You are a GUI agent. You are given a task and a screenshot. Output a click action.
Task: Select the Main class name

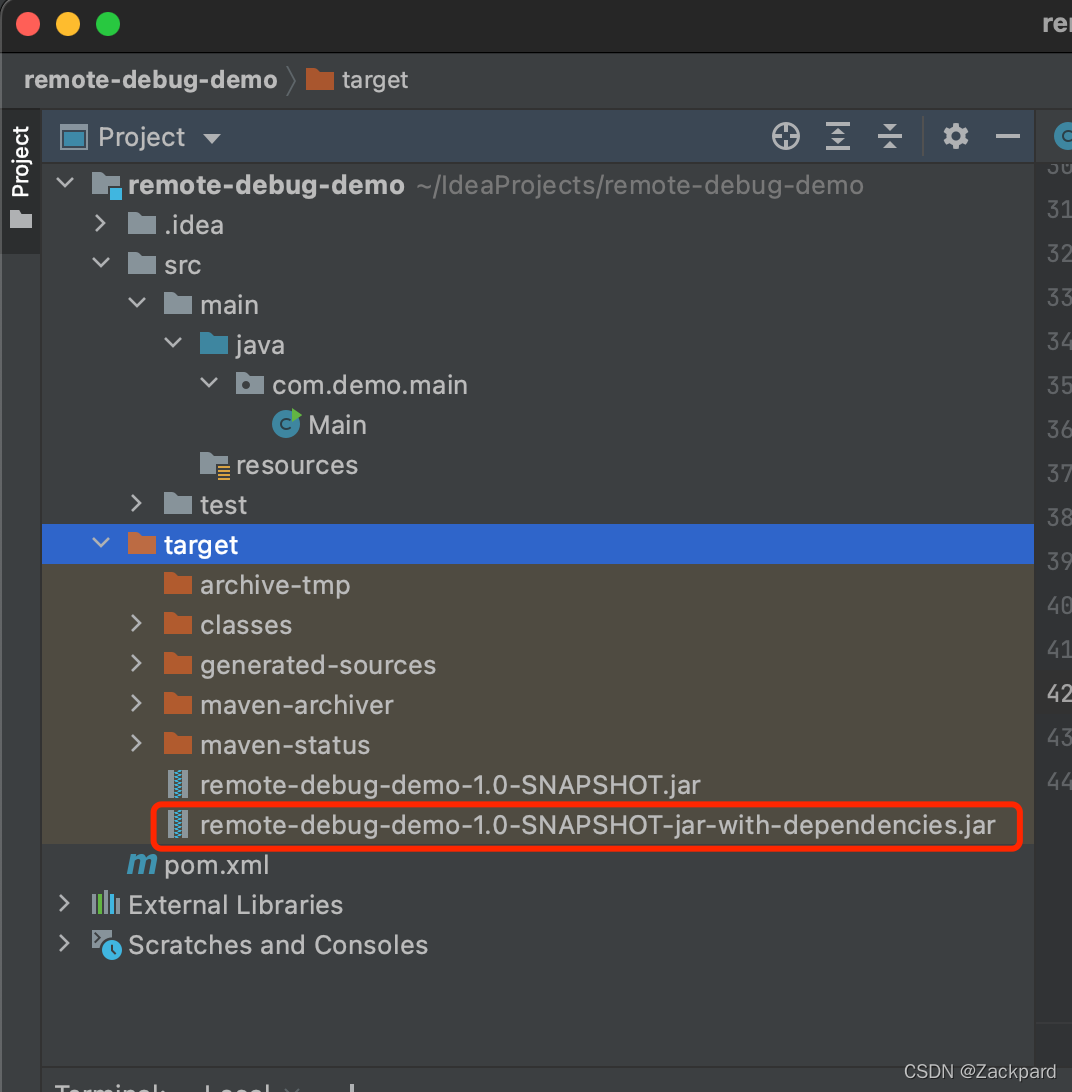337,425
